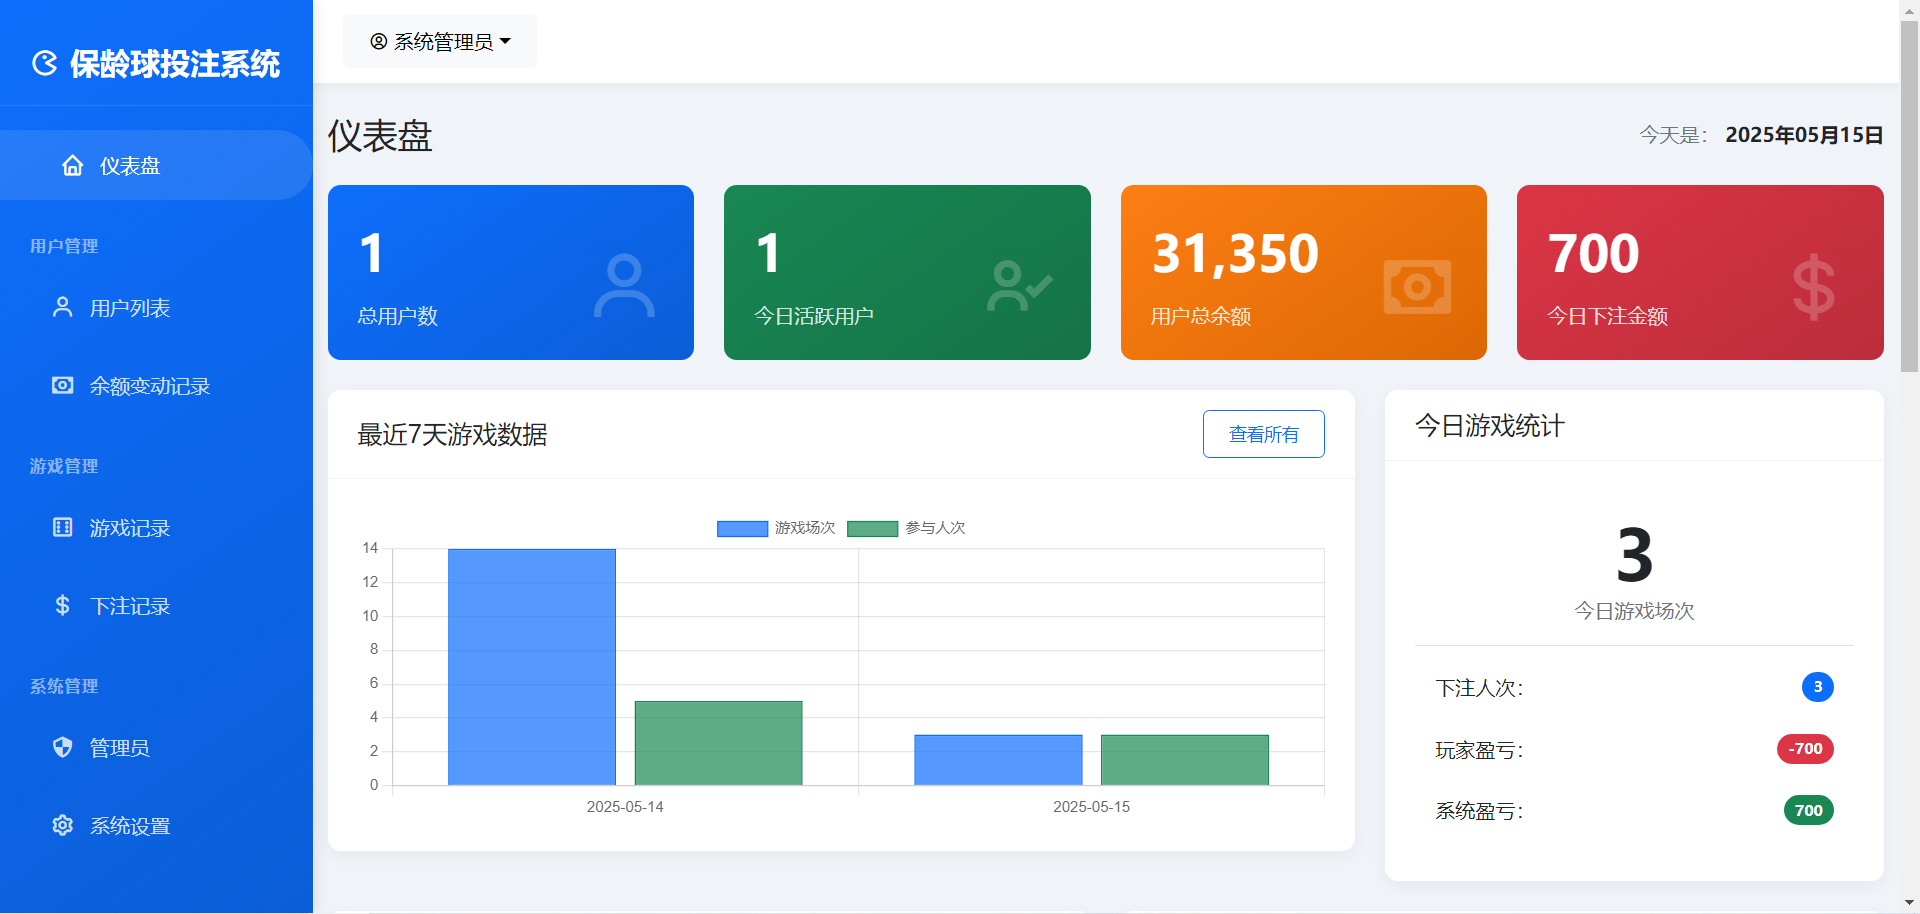Click the 查看所有 button
Screen dimensions: 1920x914
point(1263,434)
